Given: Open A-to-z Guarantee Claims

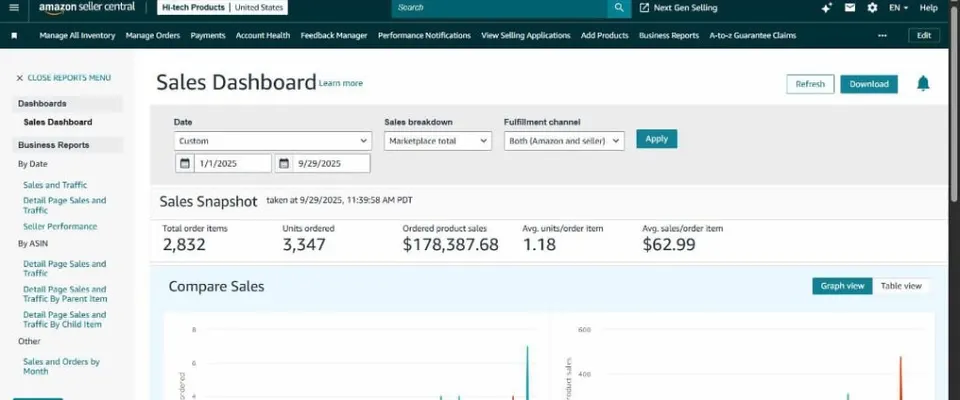Looking at the screenshot, I should [x=752, y=36].
